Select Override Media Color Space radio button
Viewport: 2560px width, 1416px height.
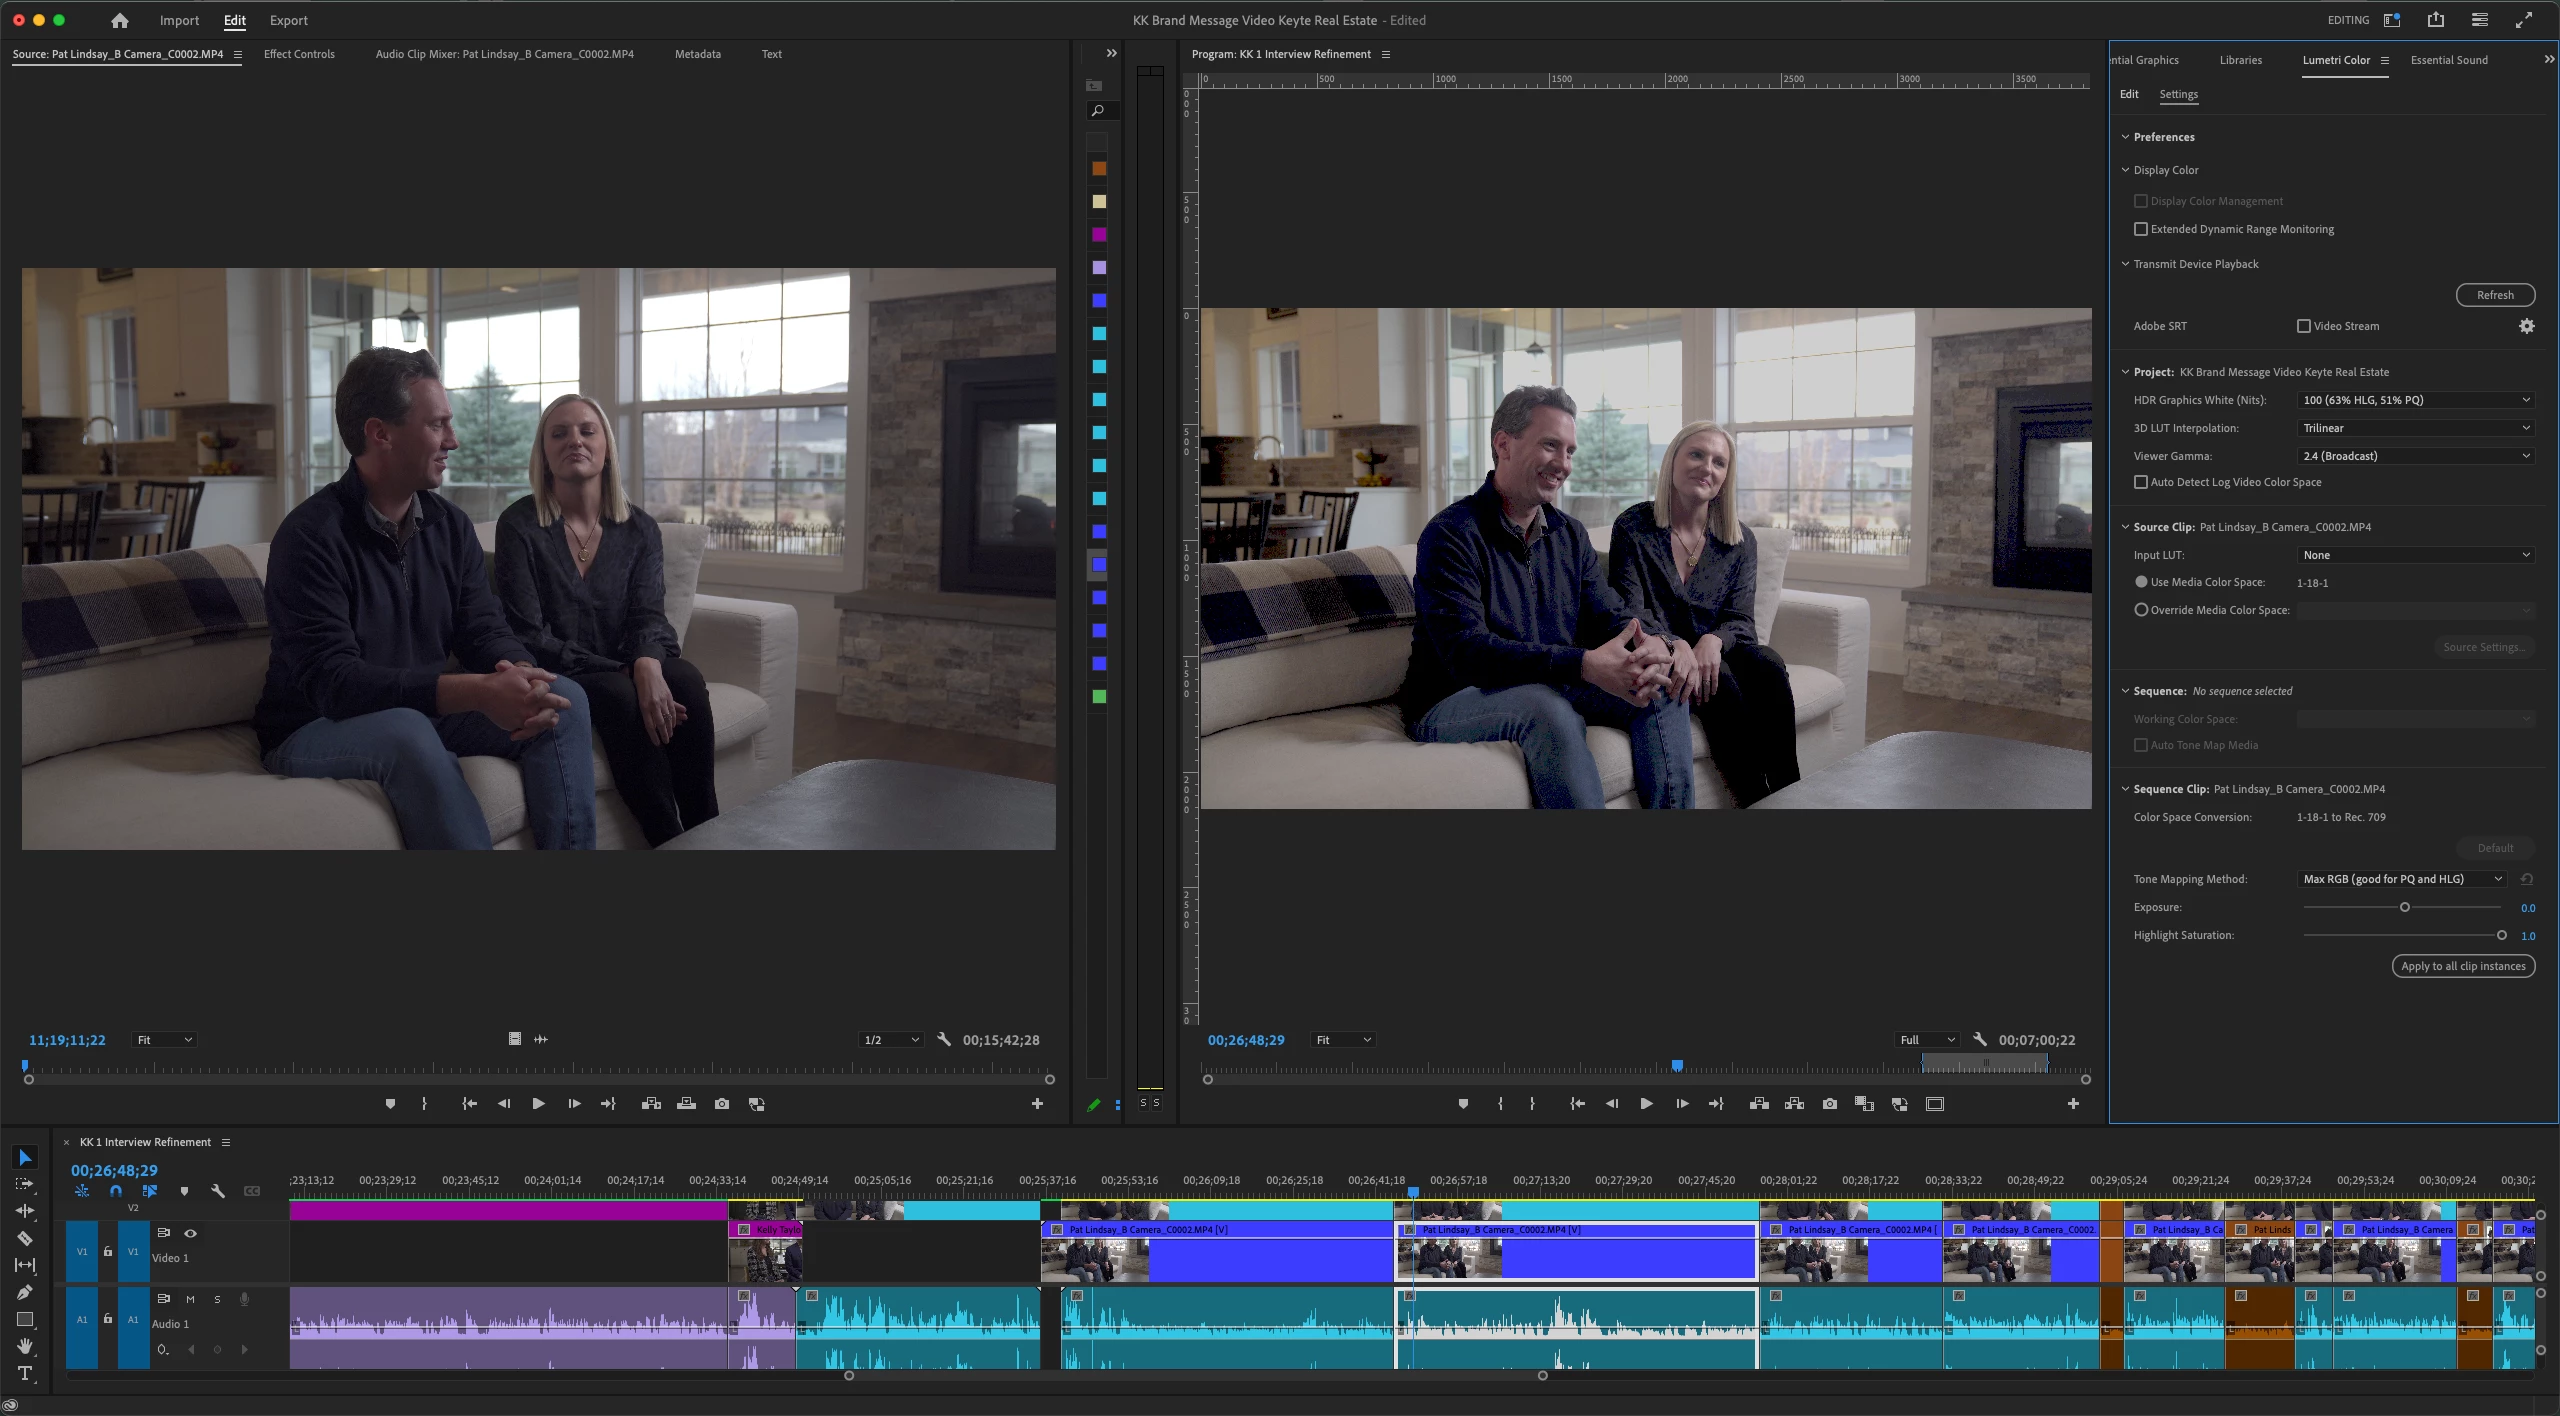tap(2141, 610)
